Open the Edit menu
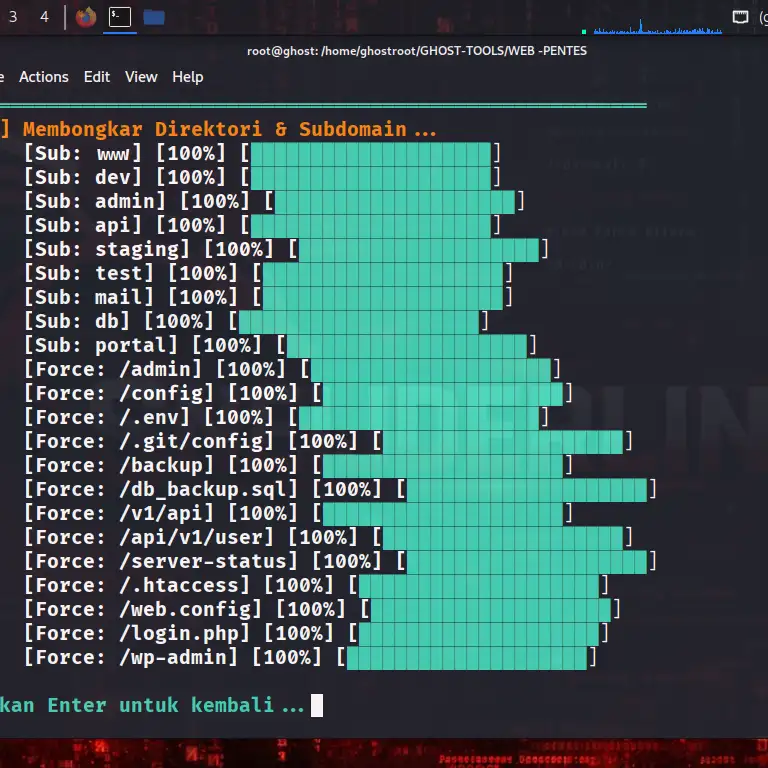 click(96, 77)
